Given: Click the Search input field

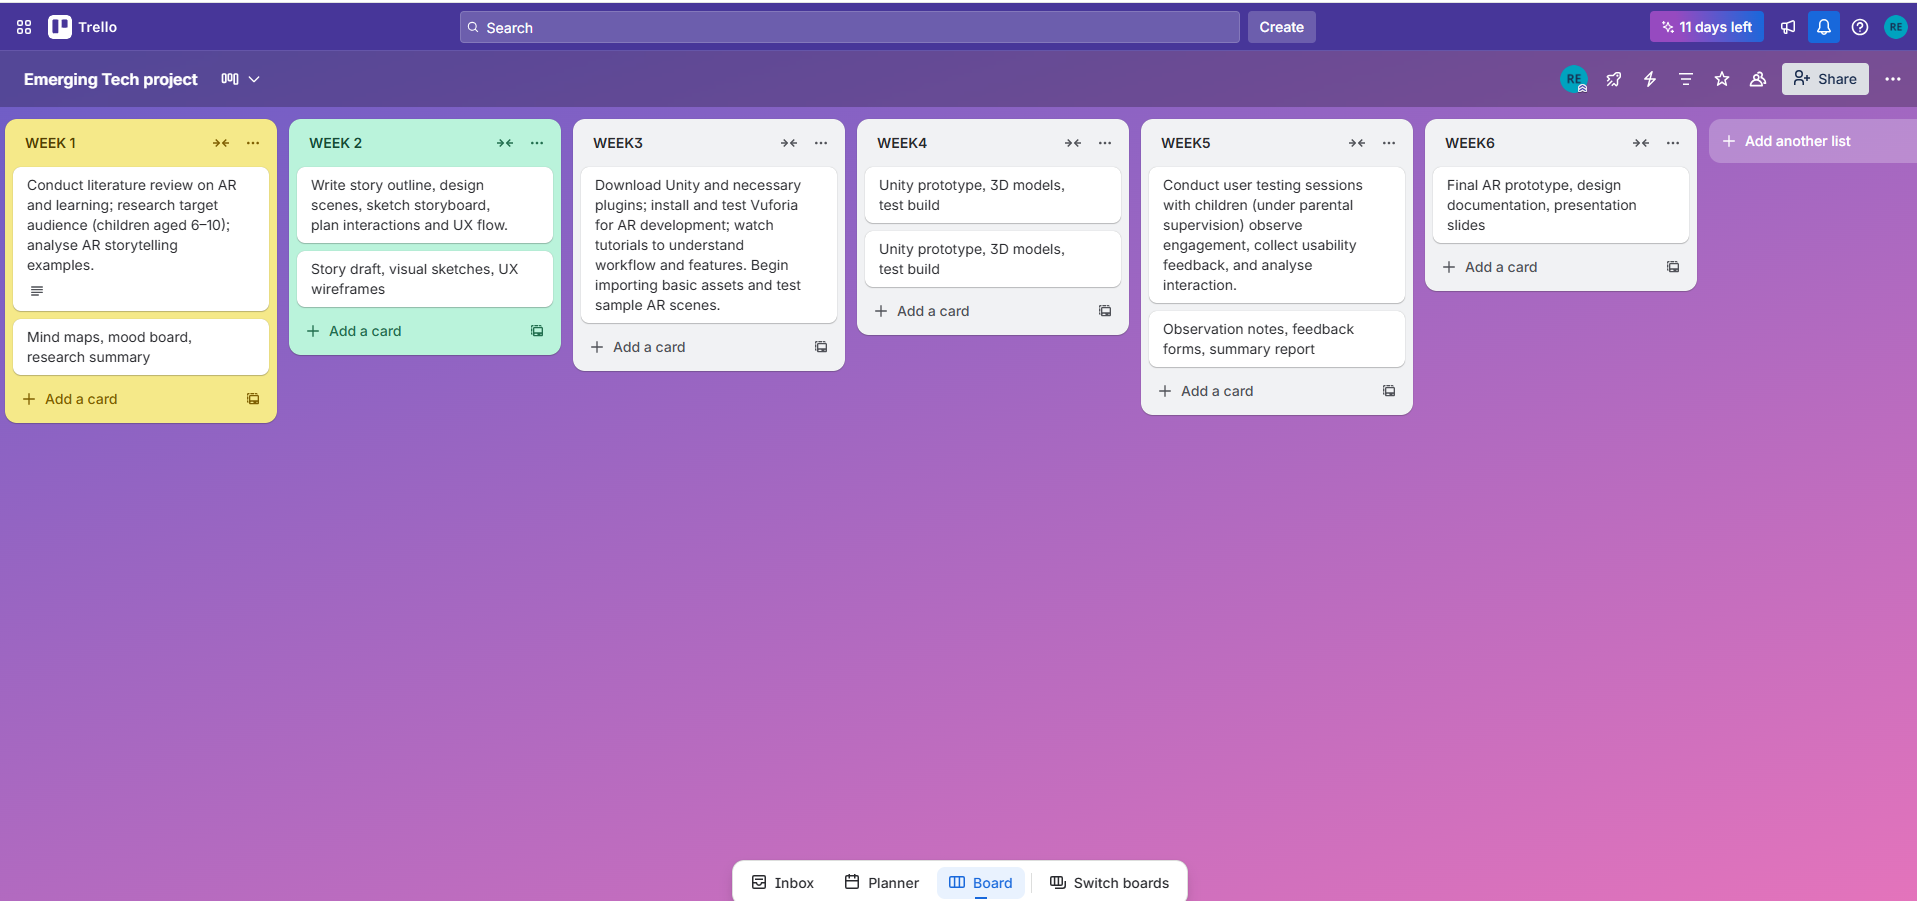Looking at the screenshot, I should (x=850, y=27).
